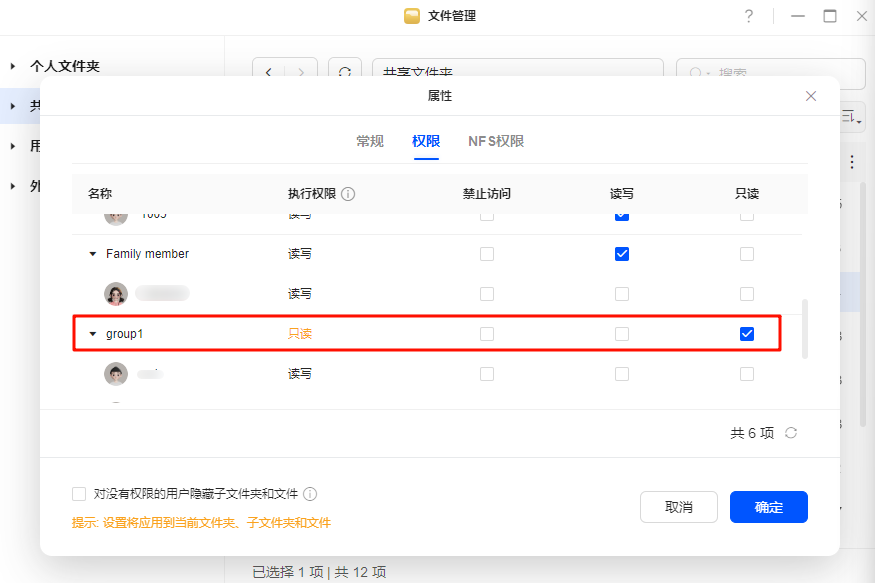Image resolution: width=875 pixels, height=583 pixels.
Task: Click the refresh icon in file toolbar
Action: point(344,73)
